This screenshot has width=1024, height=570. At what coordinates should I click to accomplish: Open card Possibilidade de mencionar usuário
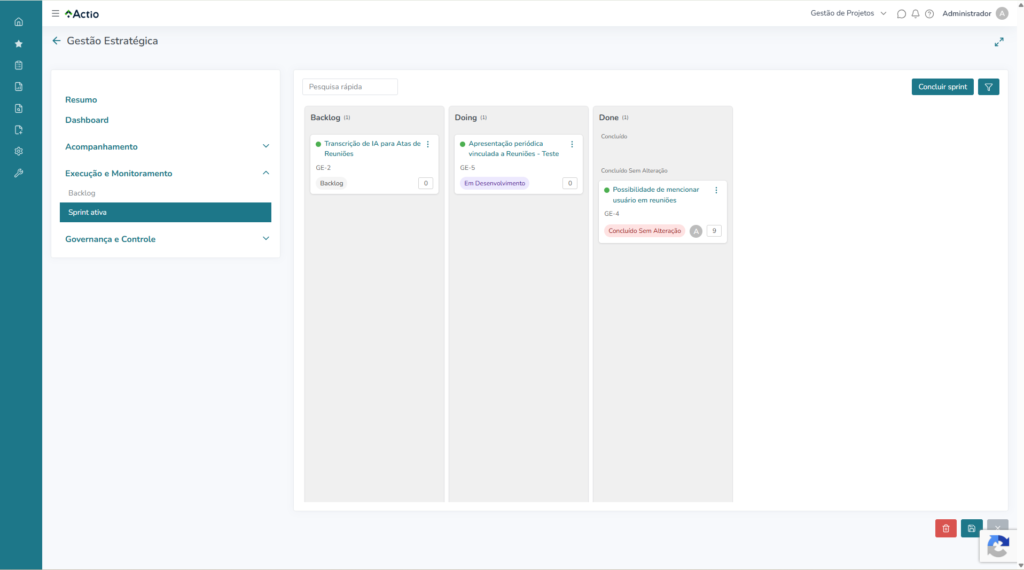pyautogui.click(x=656, y=195)
